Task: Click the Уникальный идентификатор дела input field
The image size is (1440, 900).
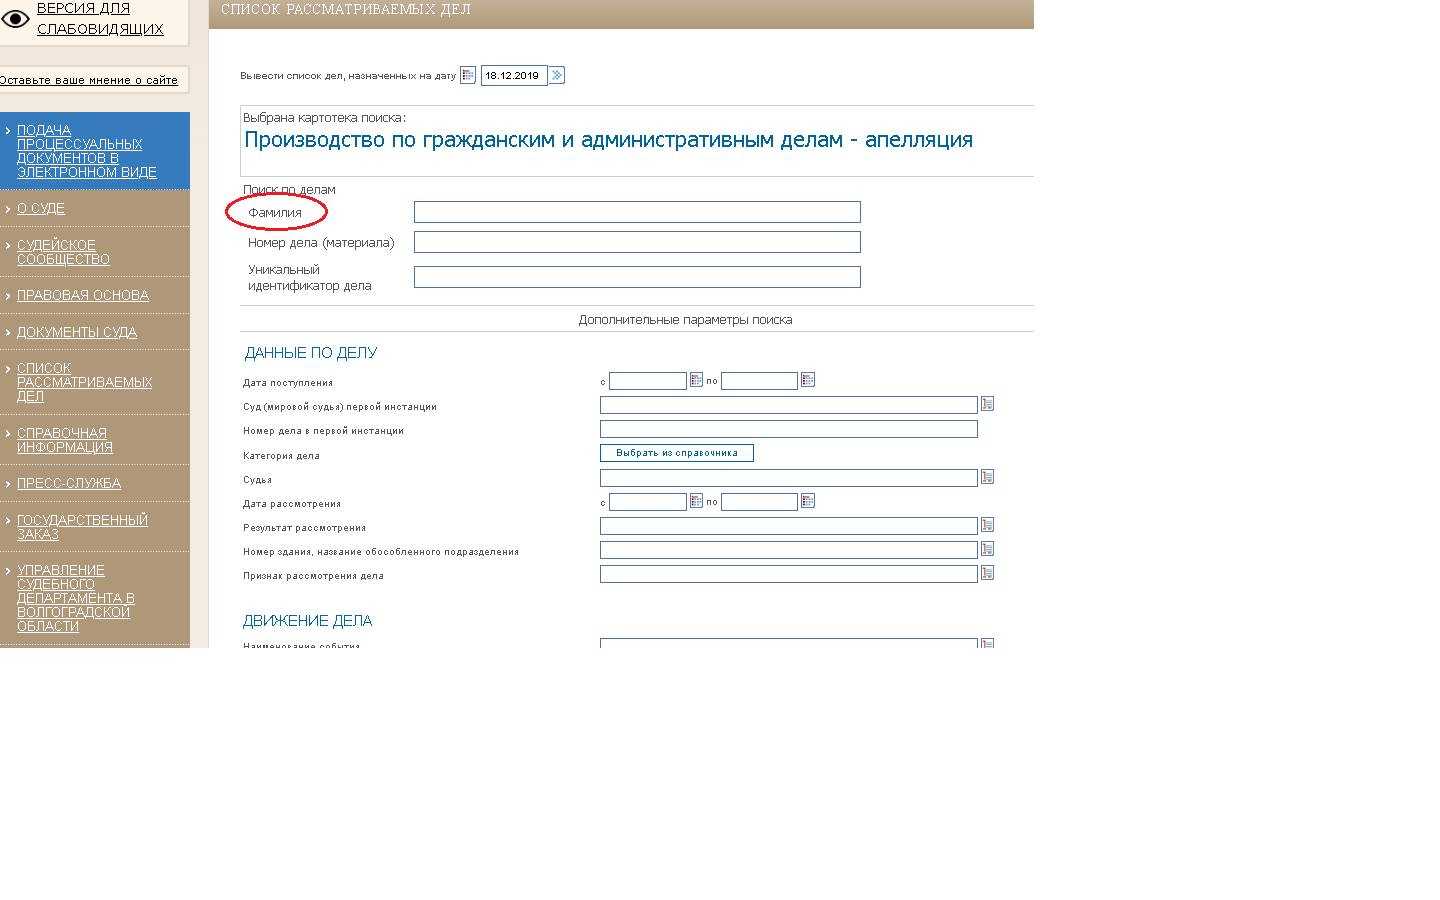Action: click(637, 277)
